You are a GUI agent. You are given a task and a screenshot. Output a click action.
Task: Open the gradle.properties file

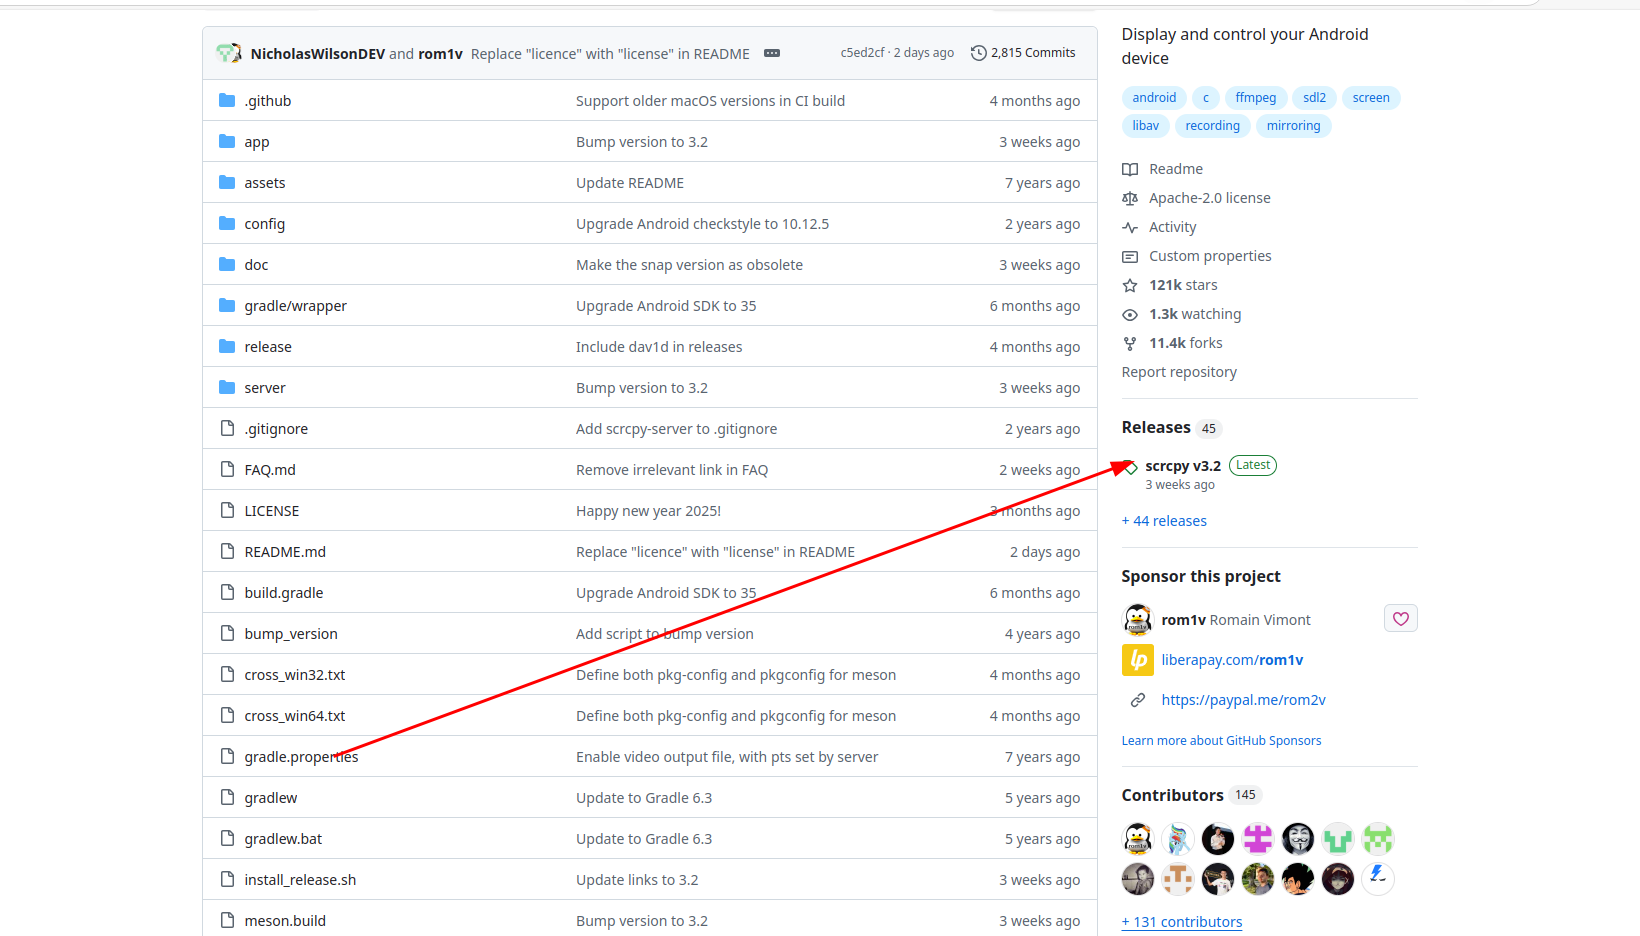(x=301, y=757)
